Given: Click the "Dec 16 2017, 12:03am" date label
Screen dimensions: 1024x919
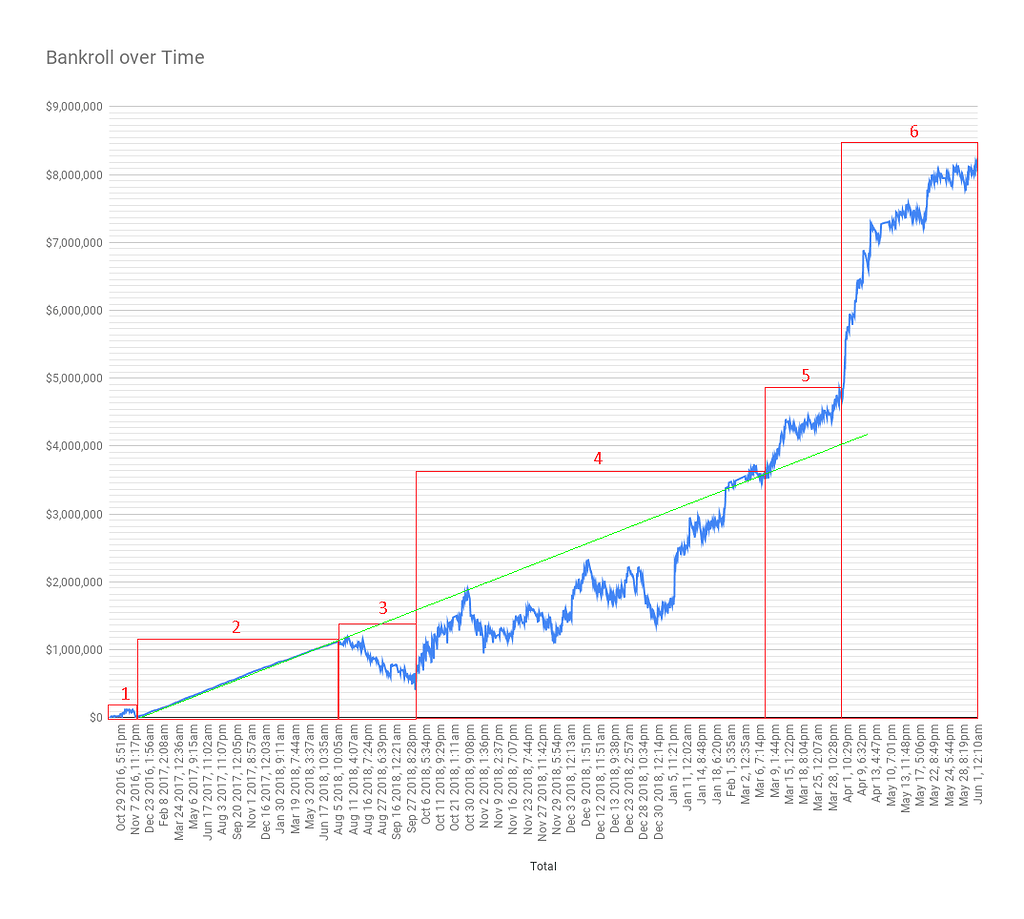Looking at the screenshot, I should 266,782.
